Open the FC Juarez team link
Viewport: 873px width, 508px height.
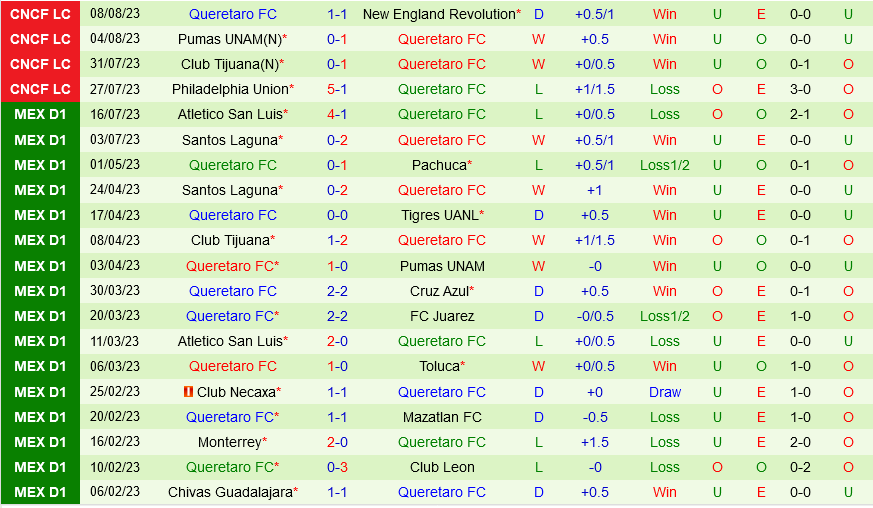pos(441,316)
